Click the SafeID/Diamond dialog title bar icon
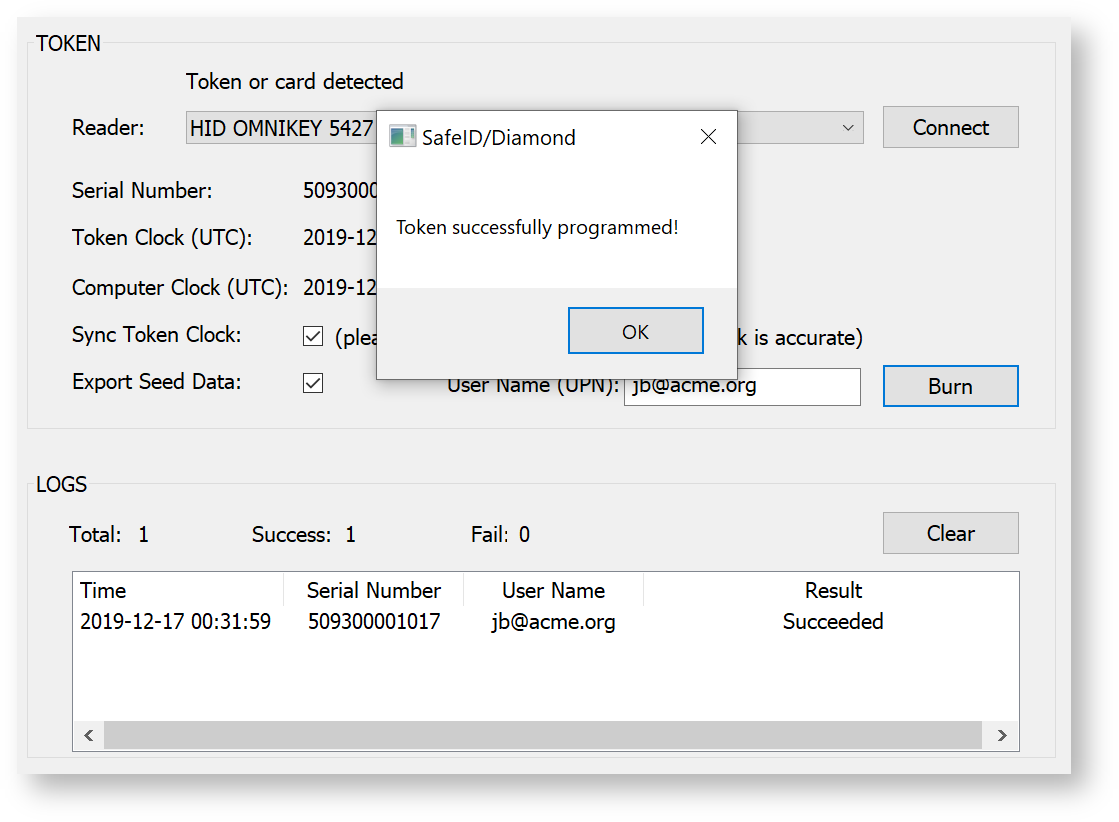This screenshot has width=1119, height=822. coord(403,136)
